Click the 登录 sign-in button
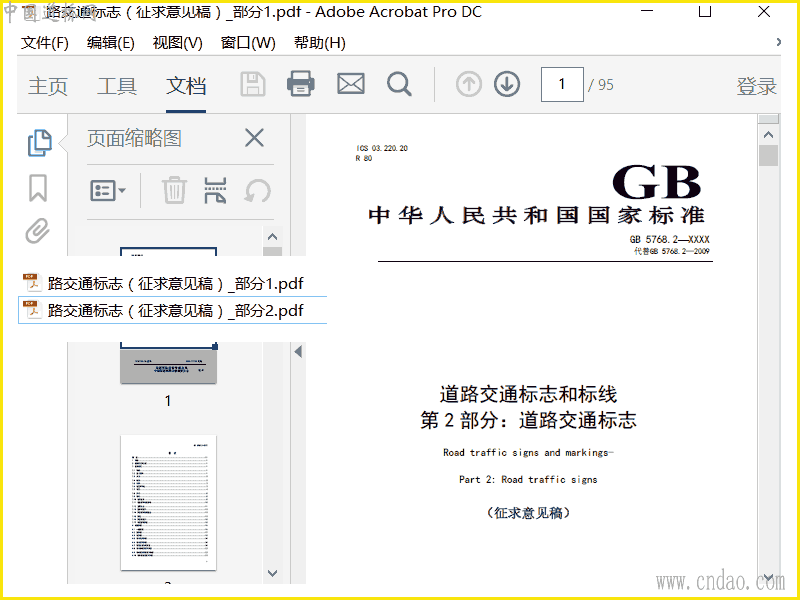800x600 pixels. [756, 86]
